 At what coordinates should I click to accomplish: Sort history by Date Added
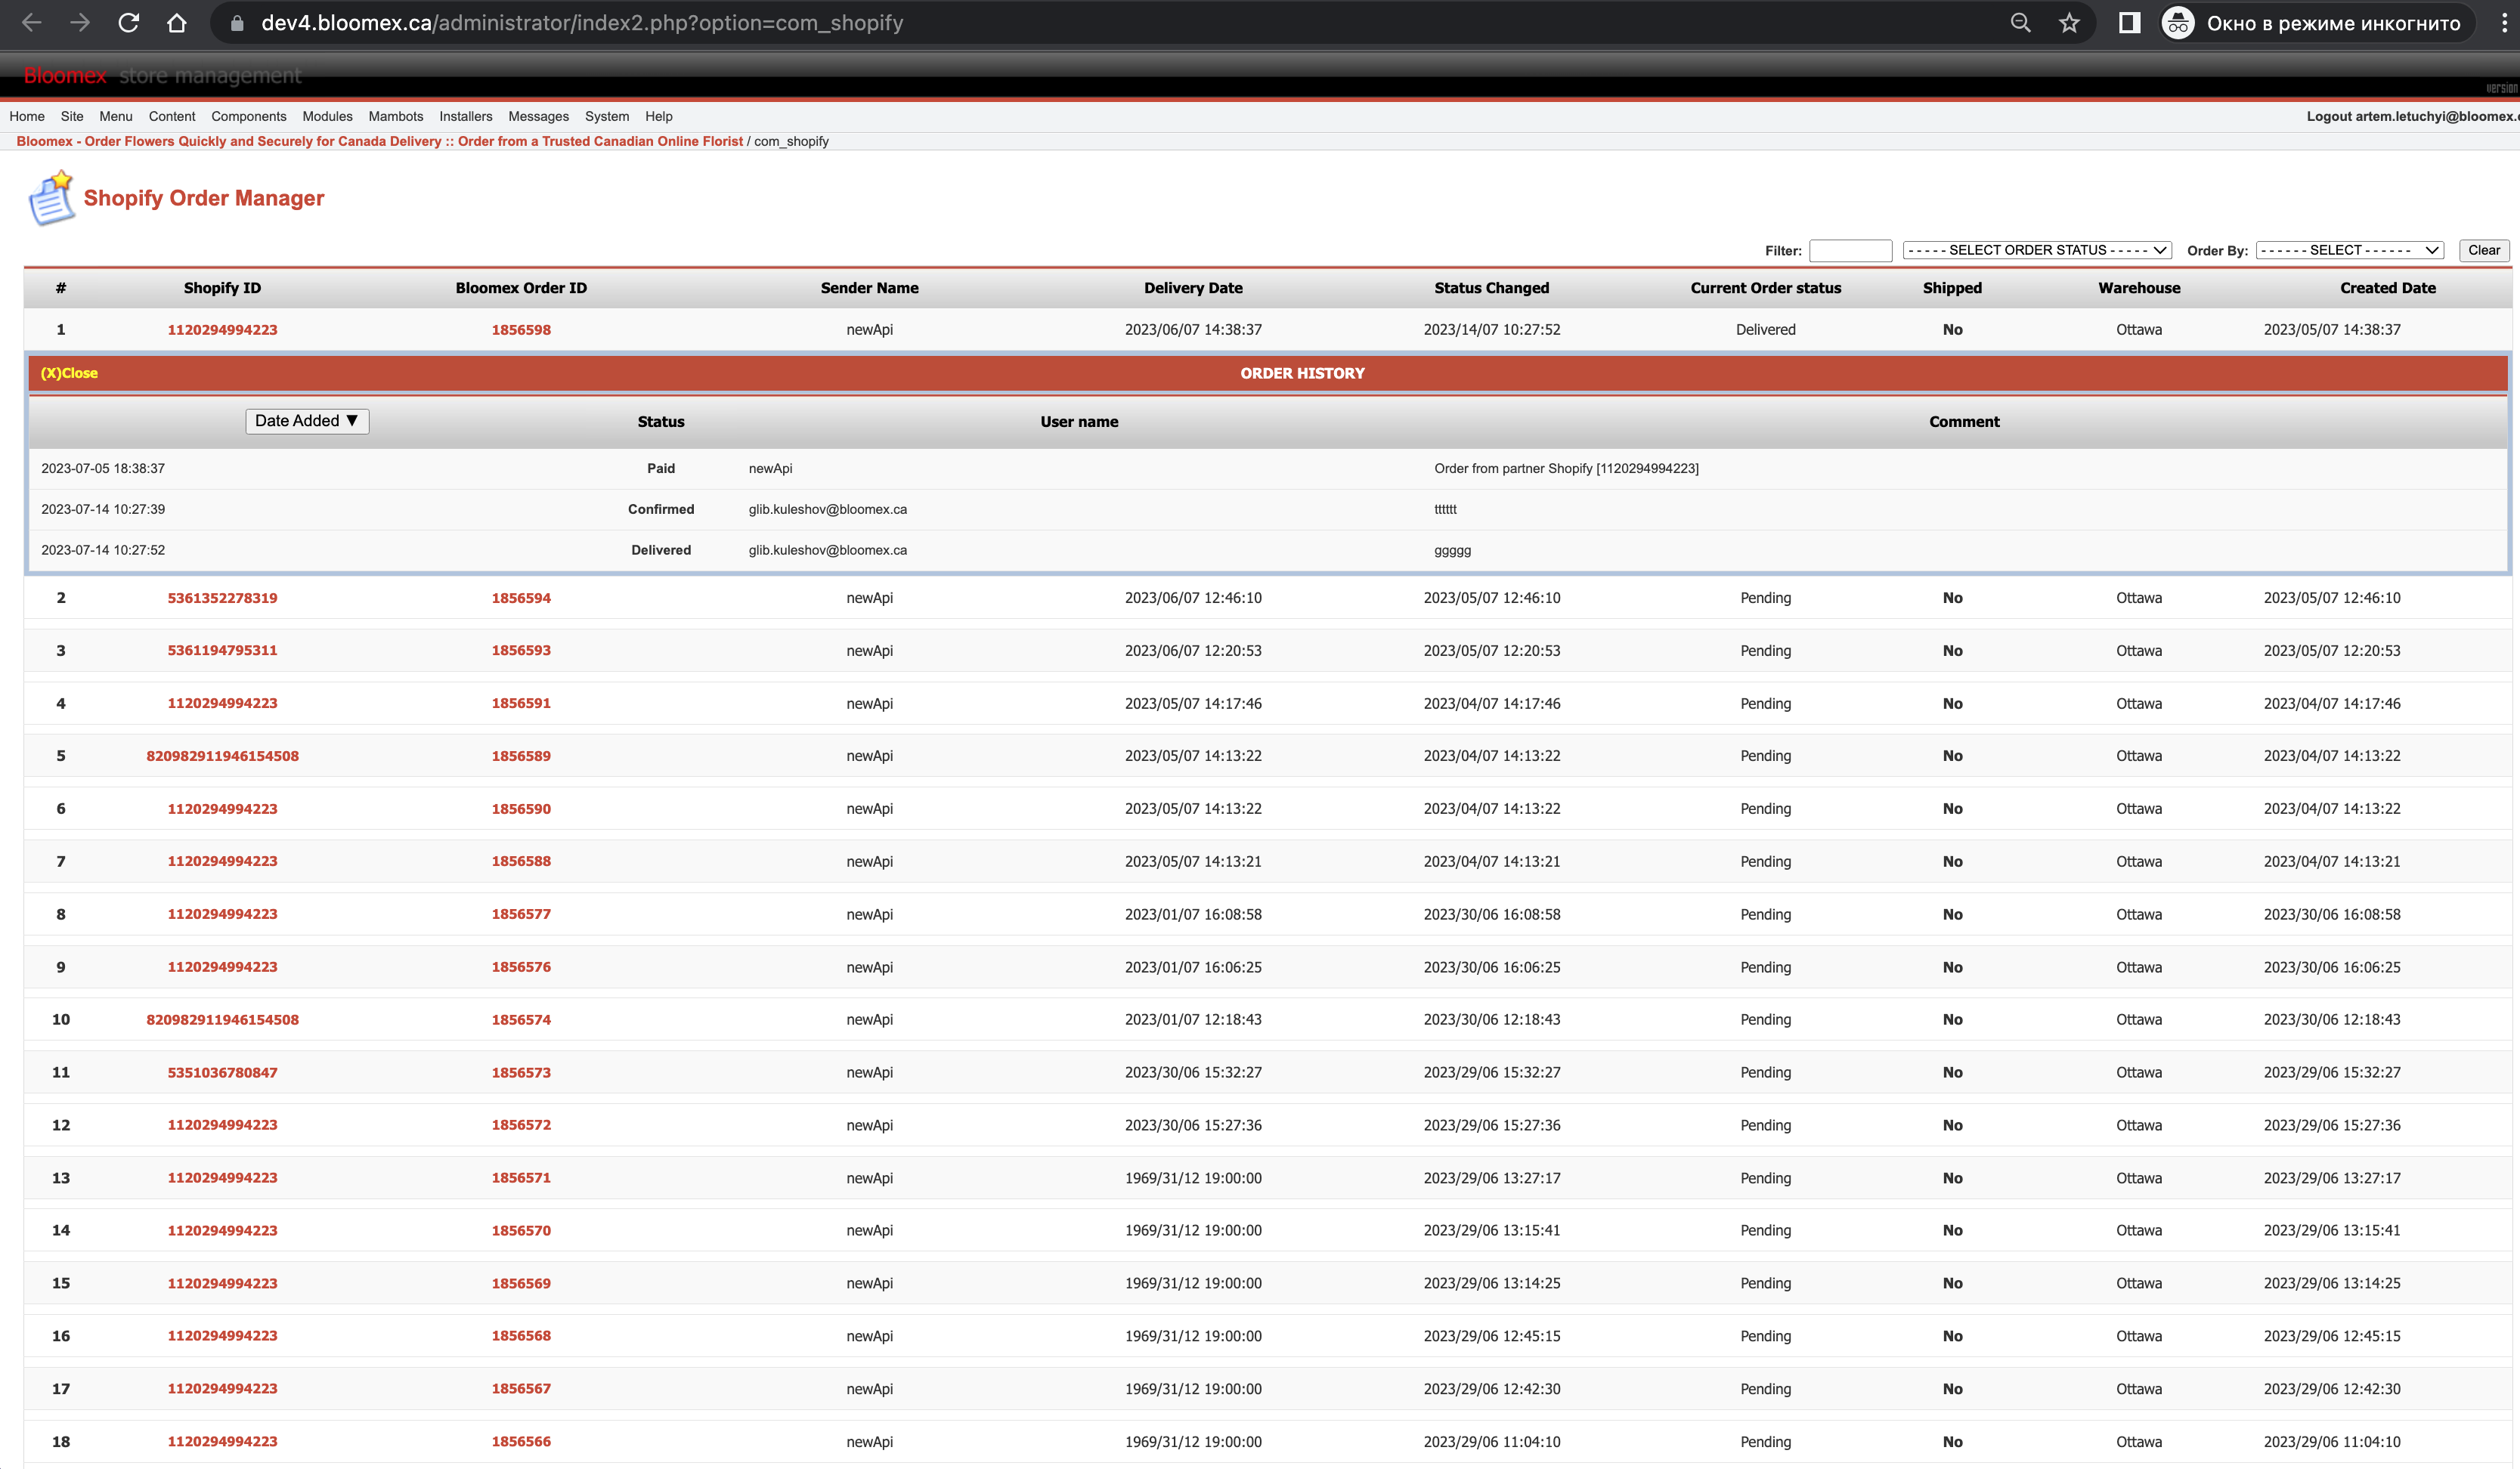click(x=307, y=421)
